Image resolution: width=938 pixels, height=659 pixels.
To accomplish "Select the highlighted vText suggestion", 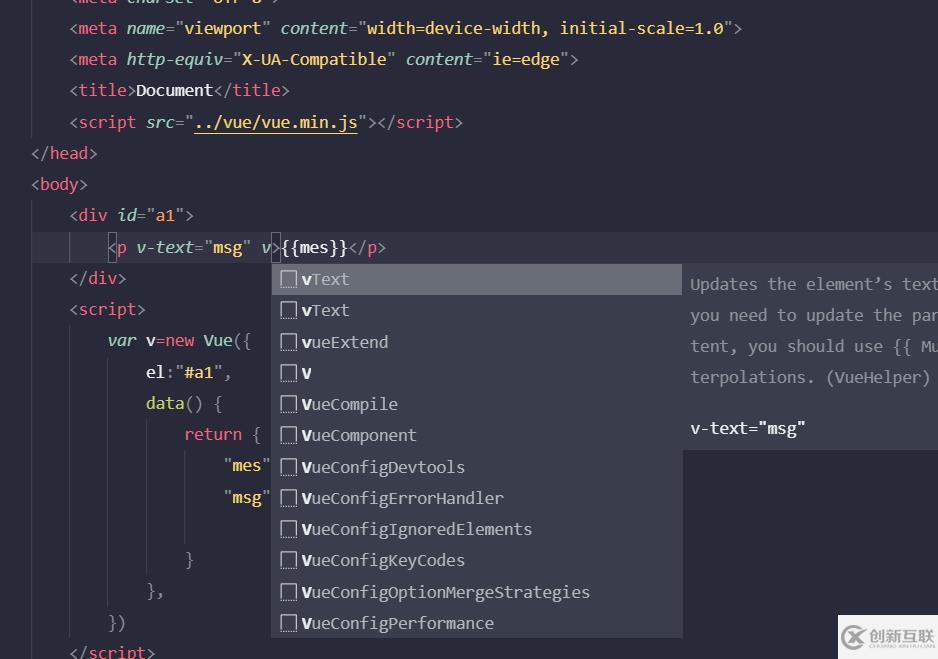I will [477, 279].
